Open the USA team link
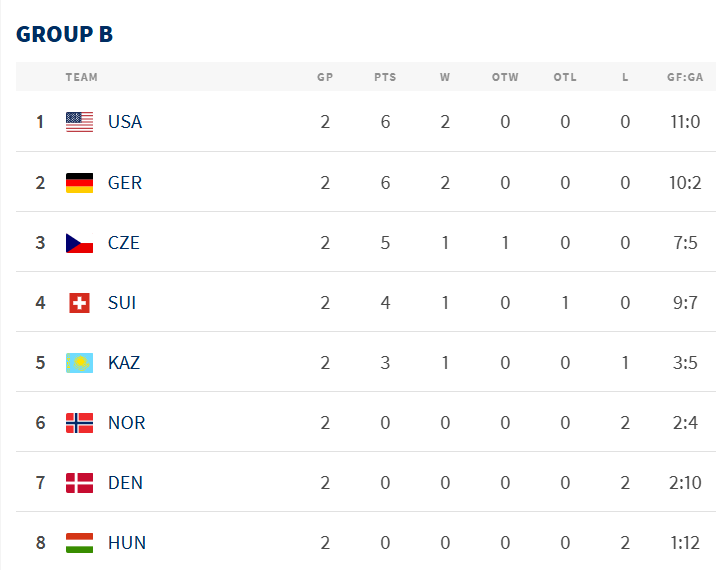 coord(125,122)
